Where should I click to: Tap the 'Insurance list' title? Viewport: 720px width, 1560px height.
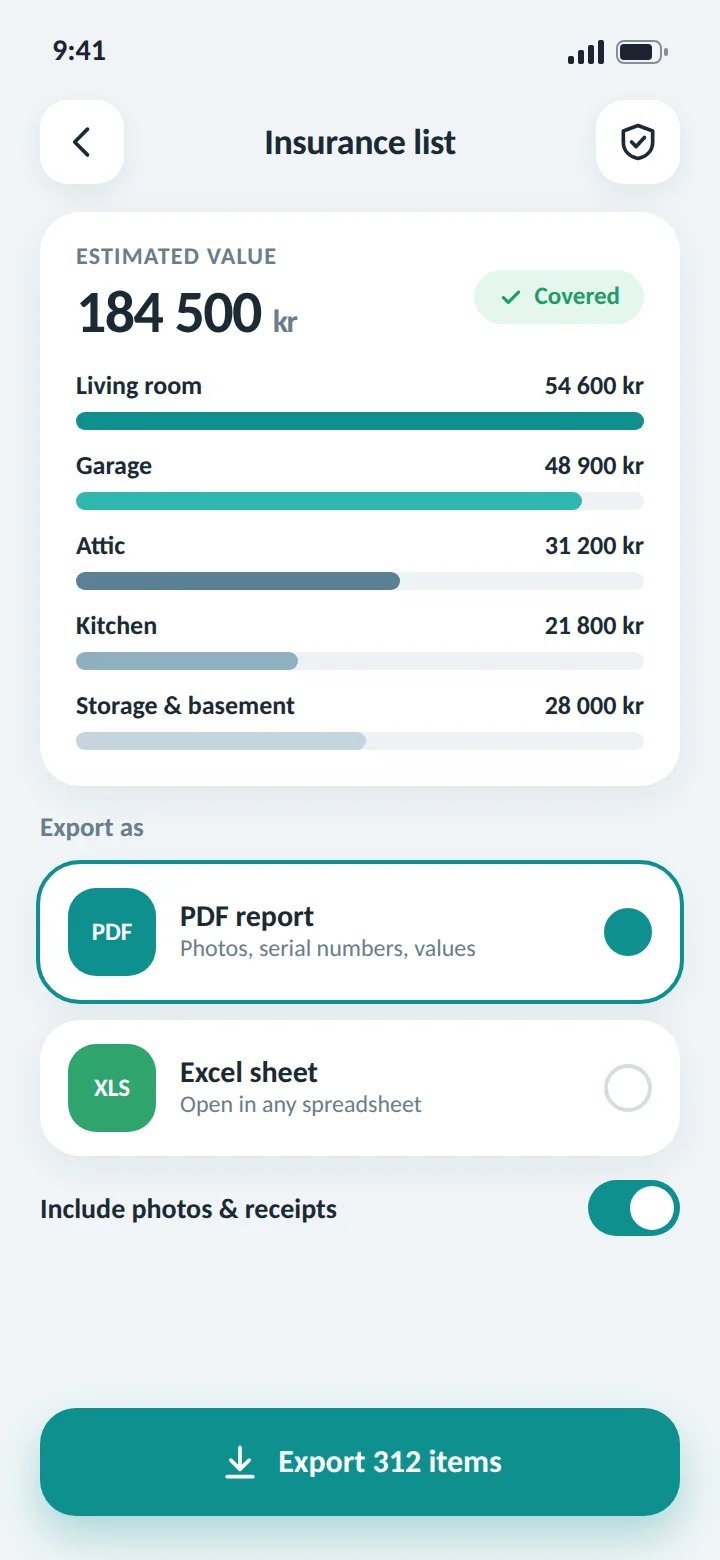[360, 143]
